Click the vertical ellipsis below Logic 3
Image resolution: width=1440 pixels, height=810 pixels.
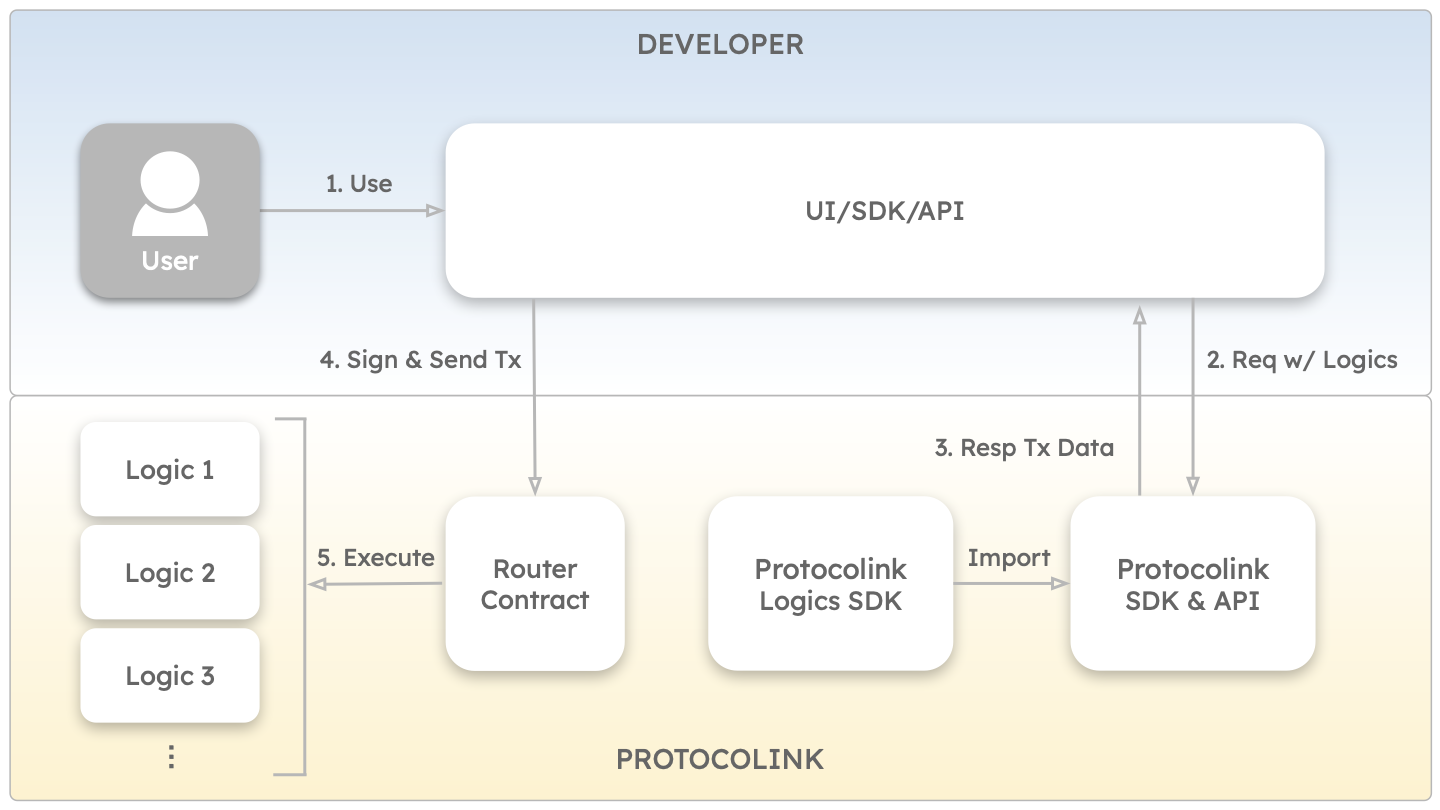pyautogui.click(x=171, y=757)
